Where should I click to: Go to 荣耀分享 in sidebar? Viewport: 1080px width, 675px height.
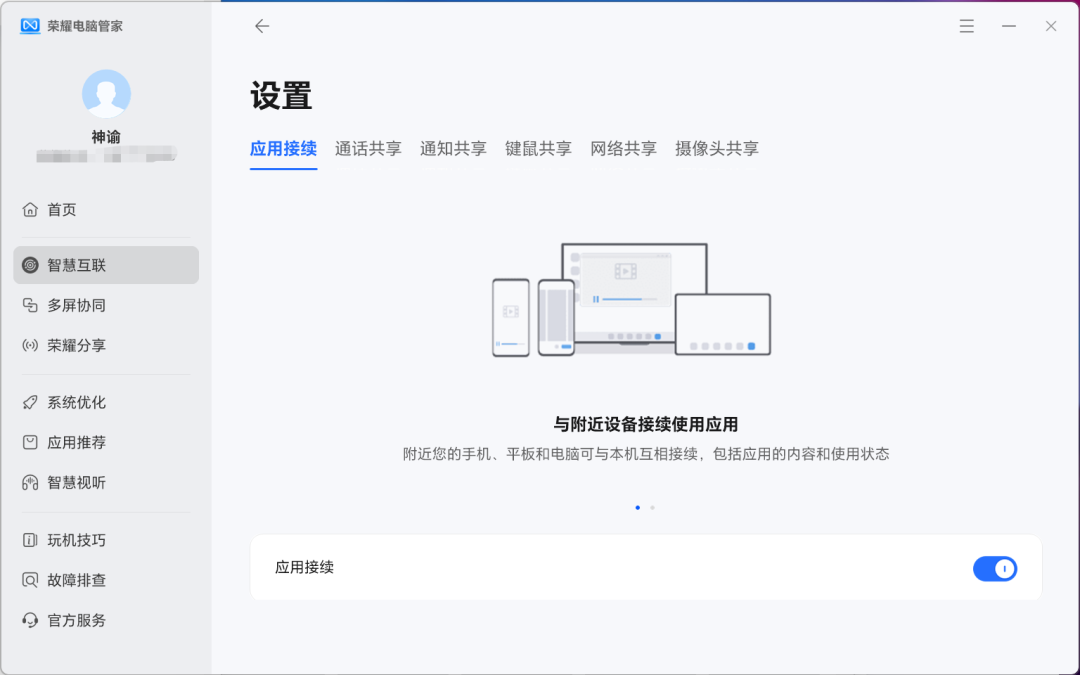pyautogui.click(x=106, y=345)
